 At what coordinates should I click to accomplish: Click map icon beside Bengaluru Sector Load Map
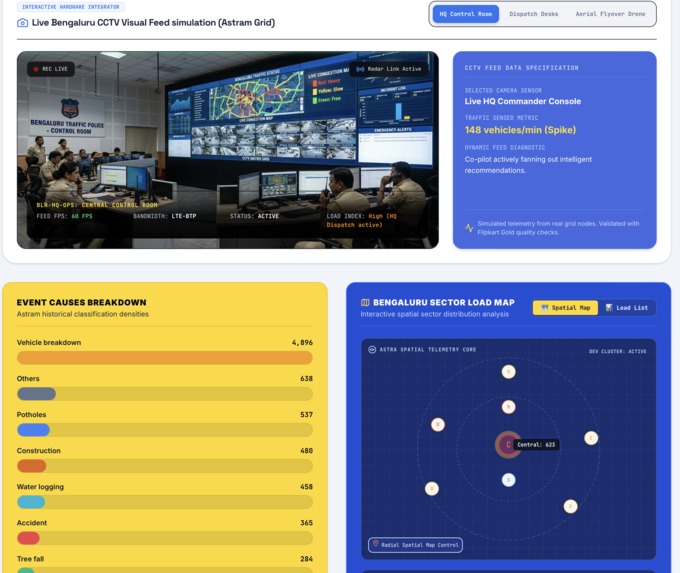[x=365, y=303]
